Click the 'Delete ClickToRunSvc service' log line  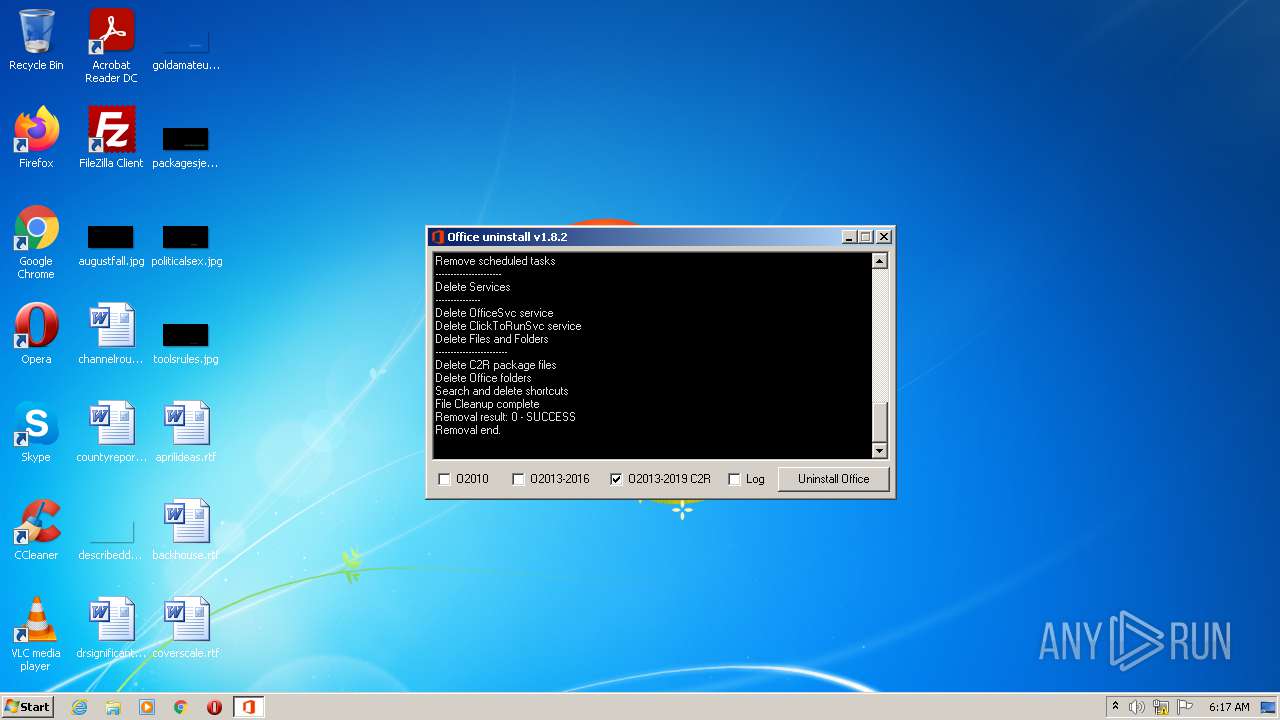click(508, 326)
